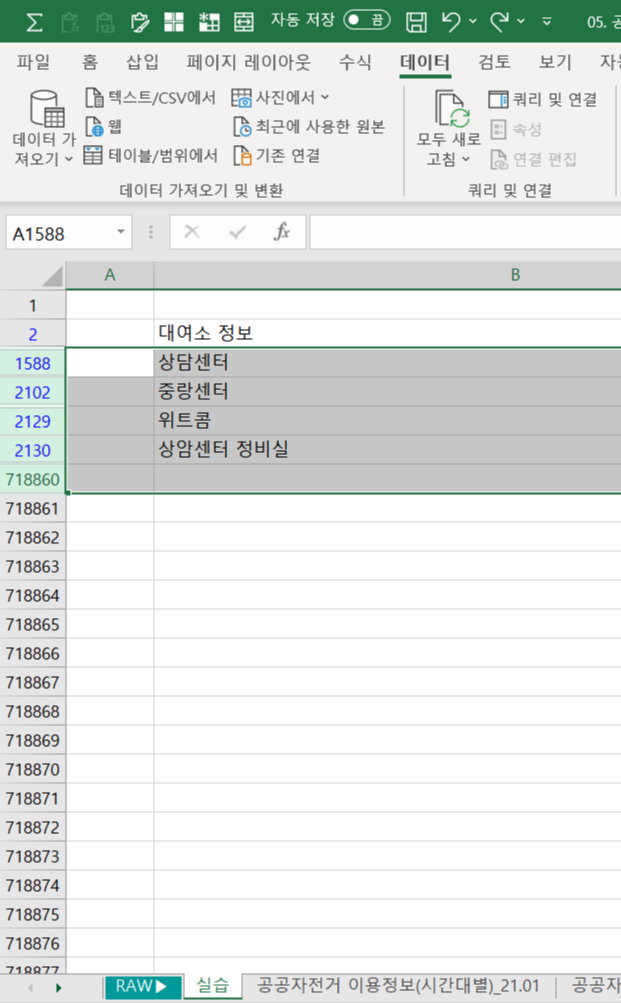Click cell containing 중랑센터
The width and height of the screenshot is (621, 1003).
[x=388, y=391]
